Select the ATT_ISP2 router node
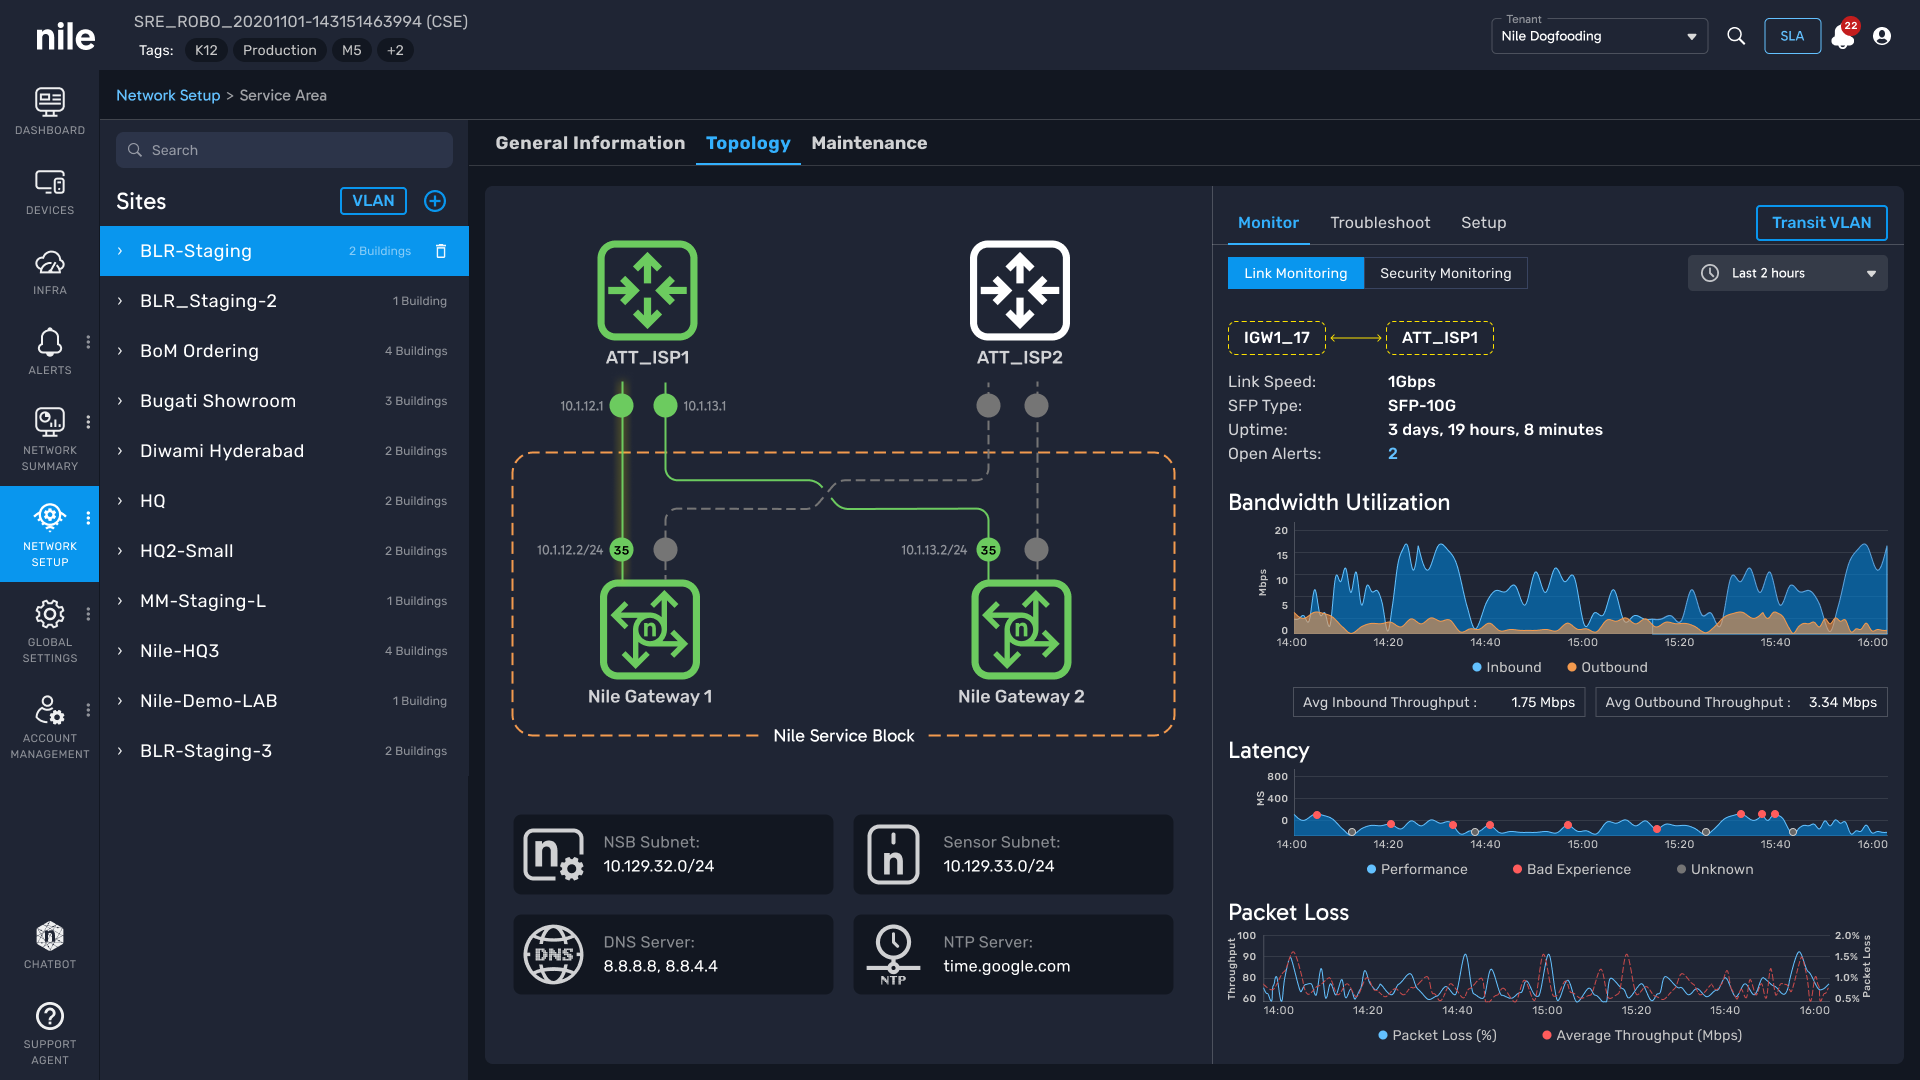This screenshot has height=1080, width=1920. pyautogui.click(x=1019, y=291)
